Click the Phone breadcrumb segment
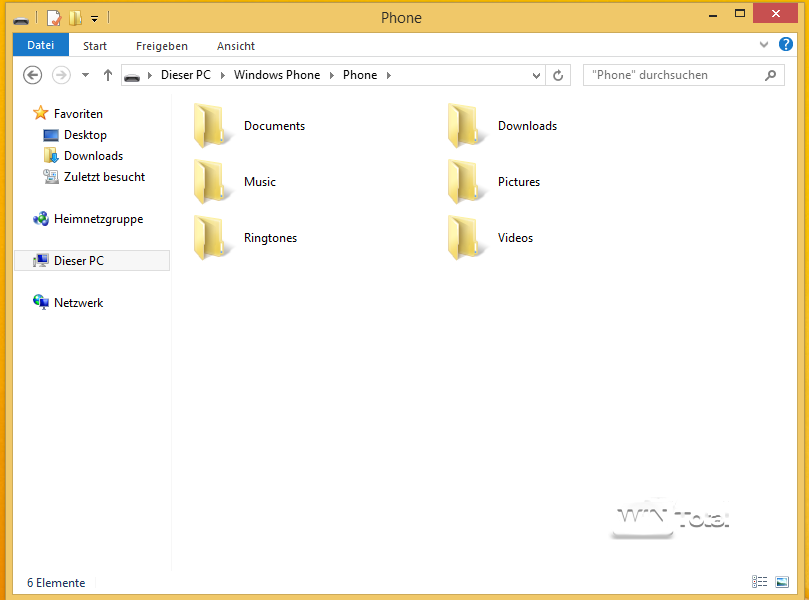This screenshot has height=600, width=809. (360, 75)
